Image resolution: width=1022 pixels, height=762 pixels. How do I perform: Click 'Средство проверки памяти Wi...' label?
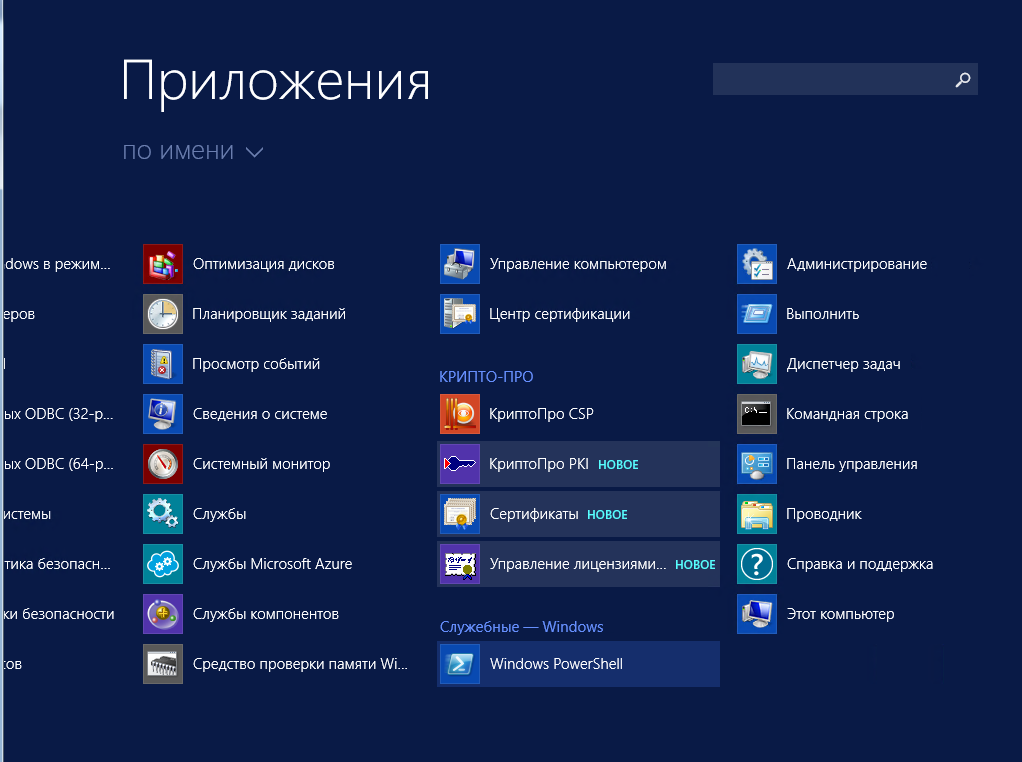[300, 664]
